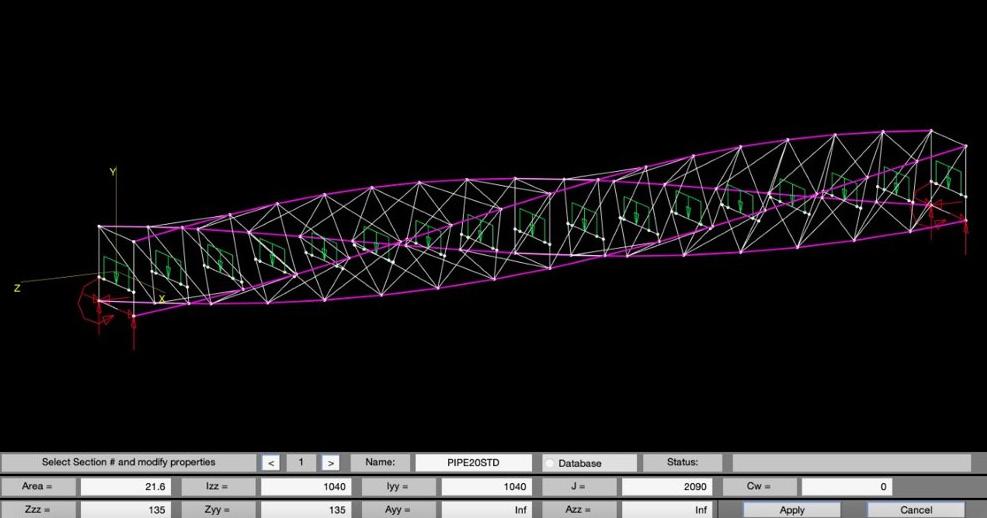Edit the Area value 21.6
Viewport: 987px width, 518px height.
(125, 487)
